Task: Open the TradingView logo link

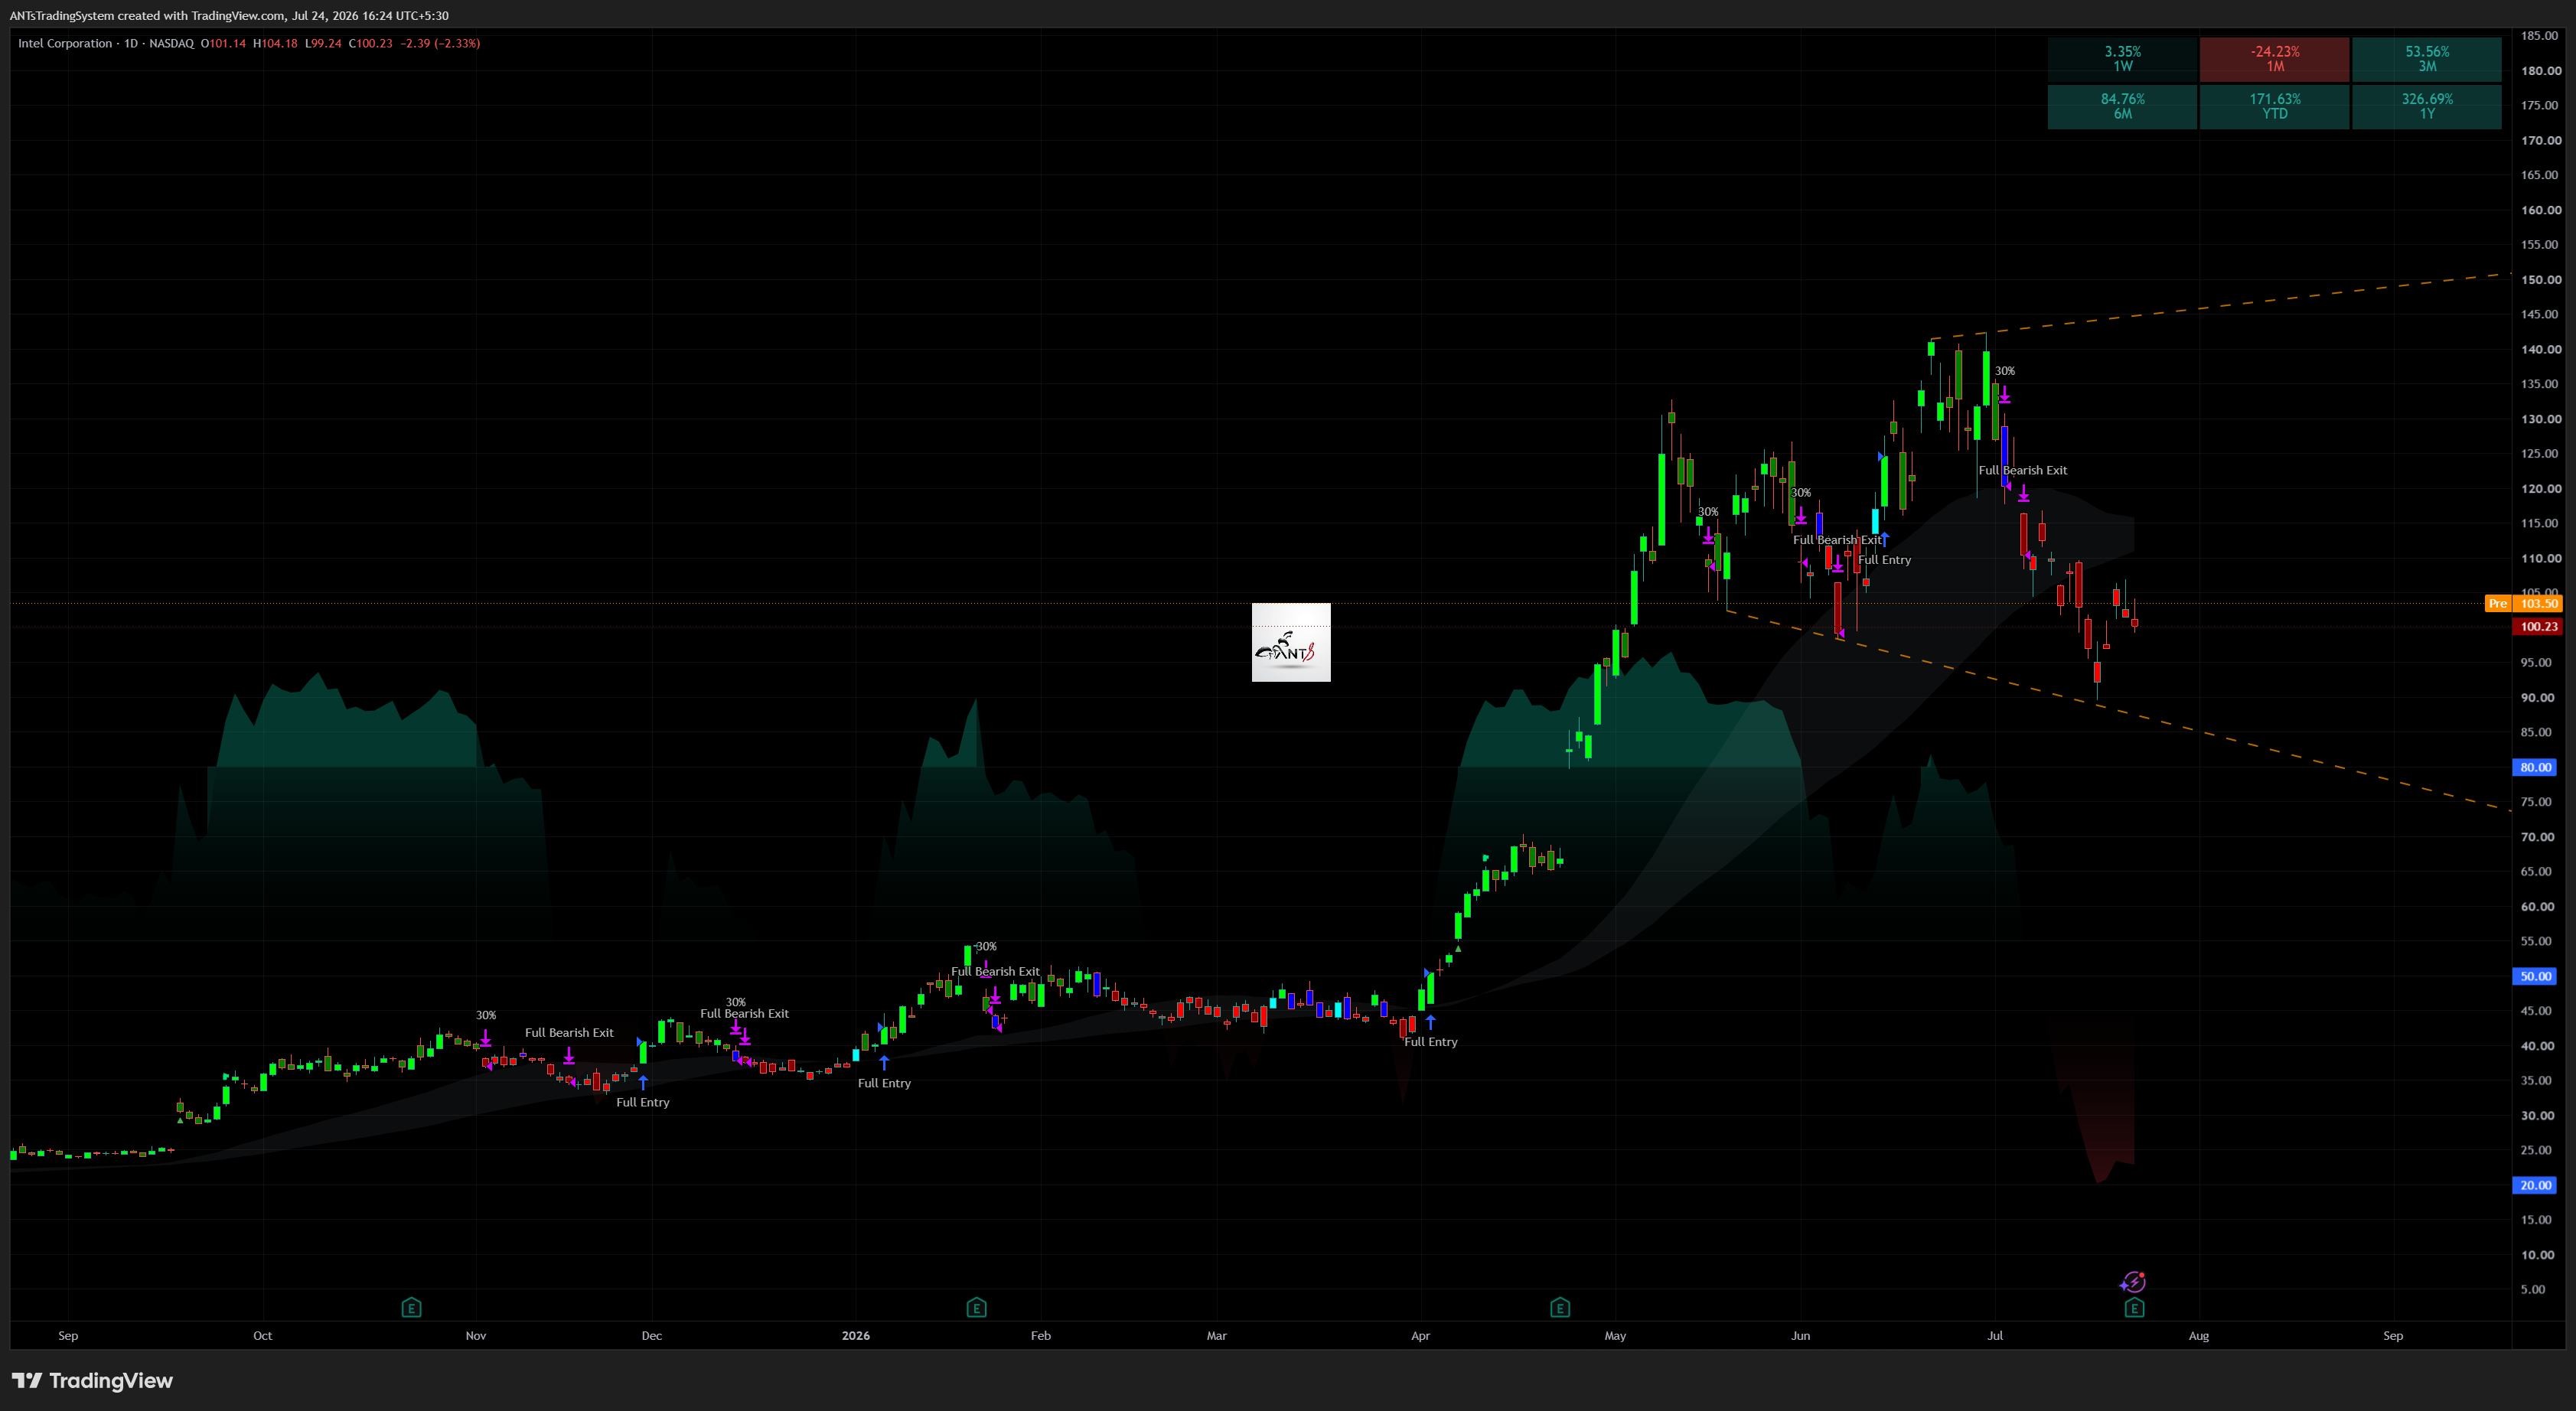Action: (x=92, y=1380)
